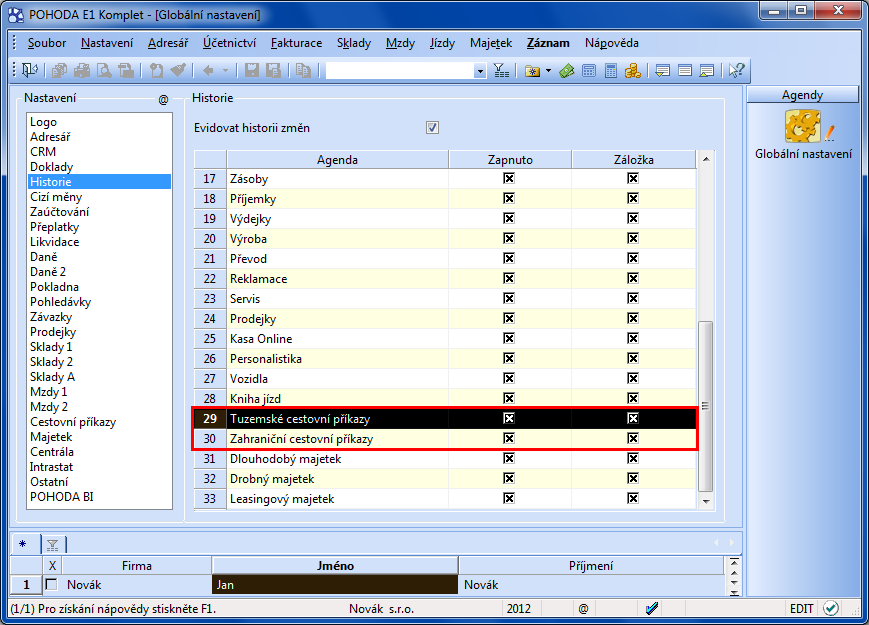Toggle Zapnuto checkbox for Leasingový majetek
Screen dimensions: 869x625
[x=509, y=498]
